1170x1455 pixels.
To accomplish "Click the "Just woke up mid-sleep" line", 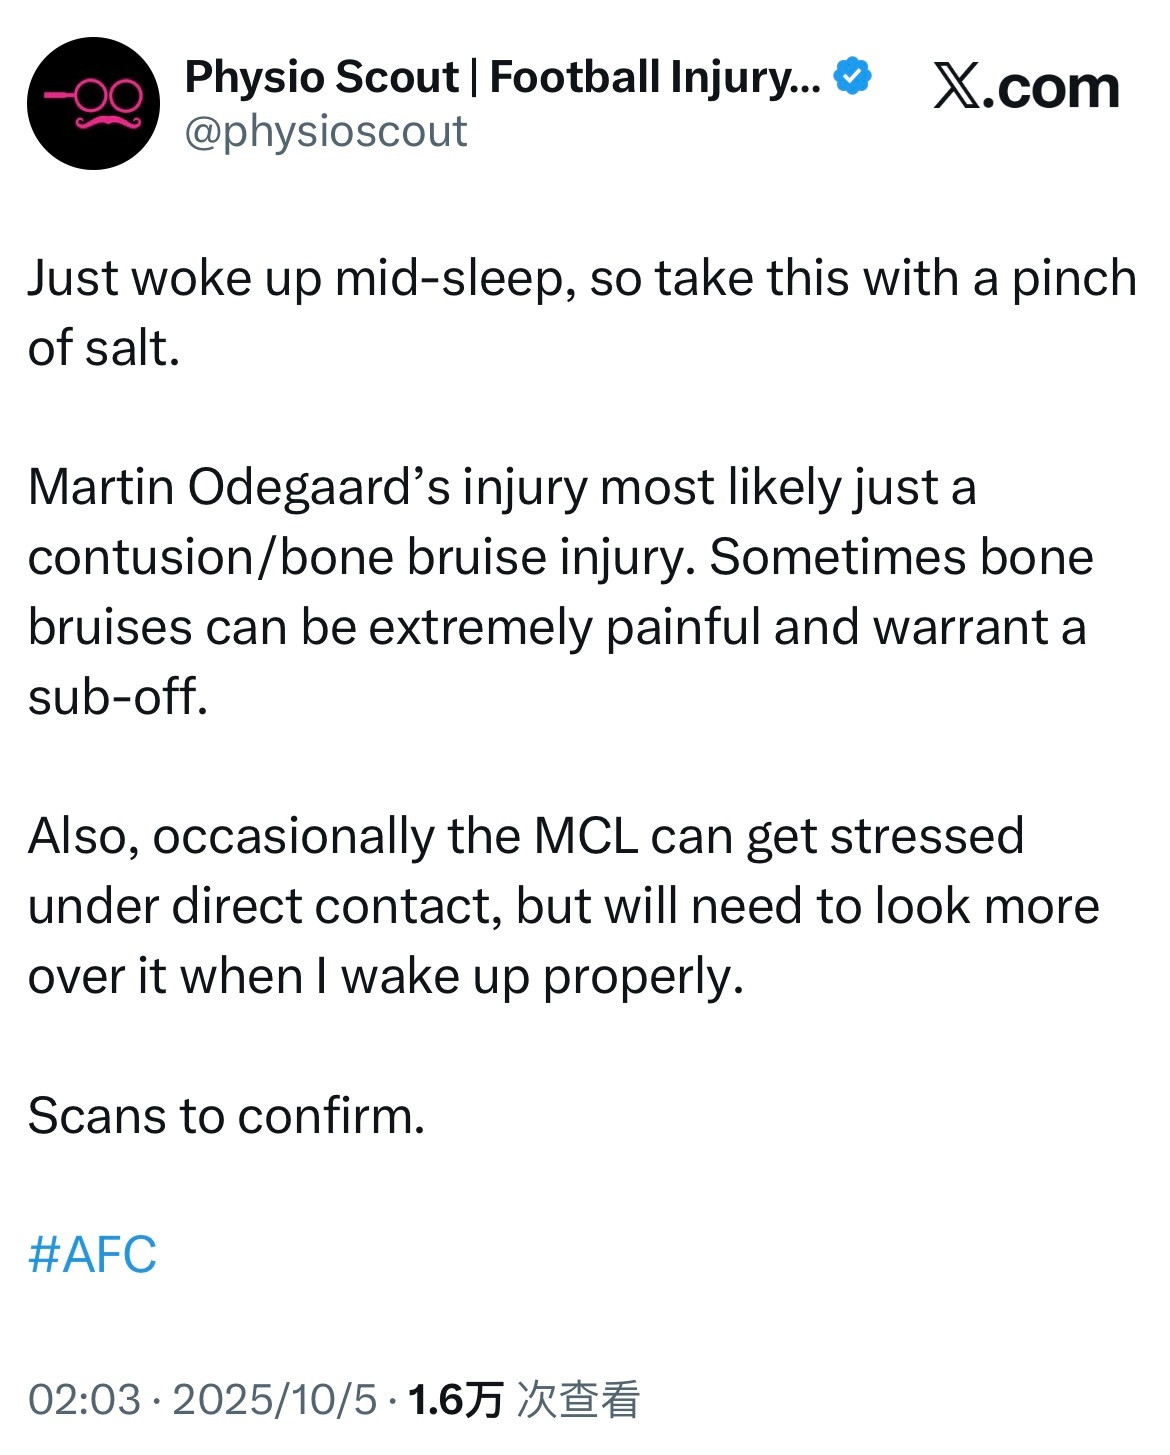I will pyautogui.click(x=300, y=278).
